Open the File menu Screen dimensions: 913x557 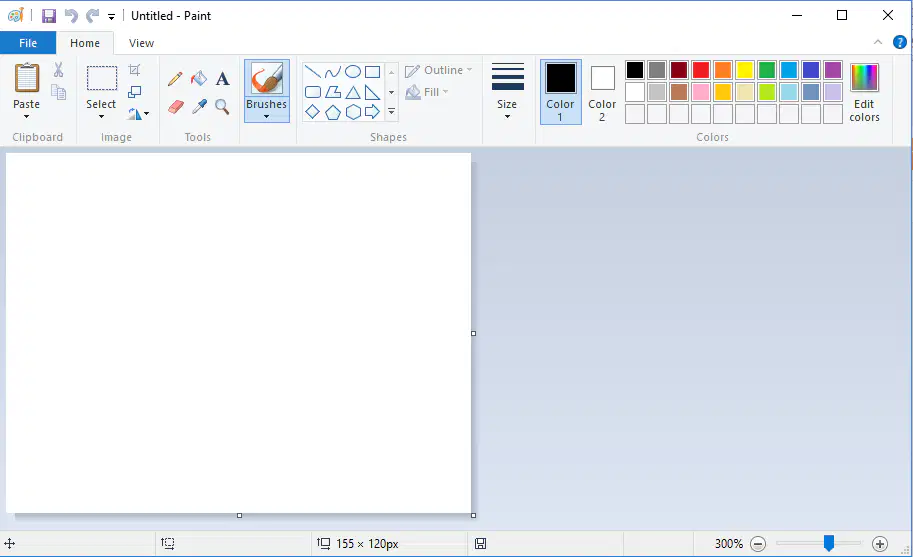pos(28,43)
